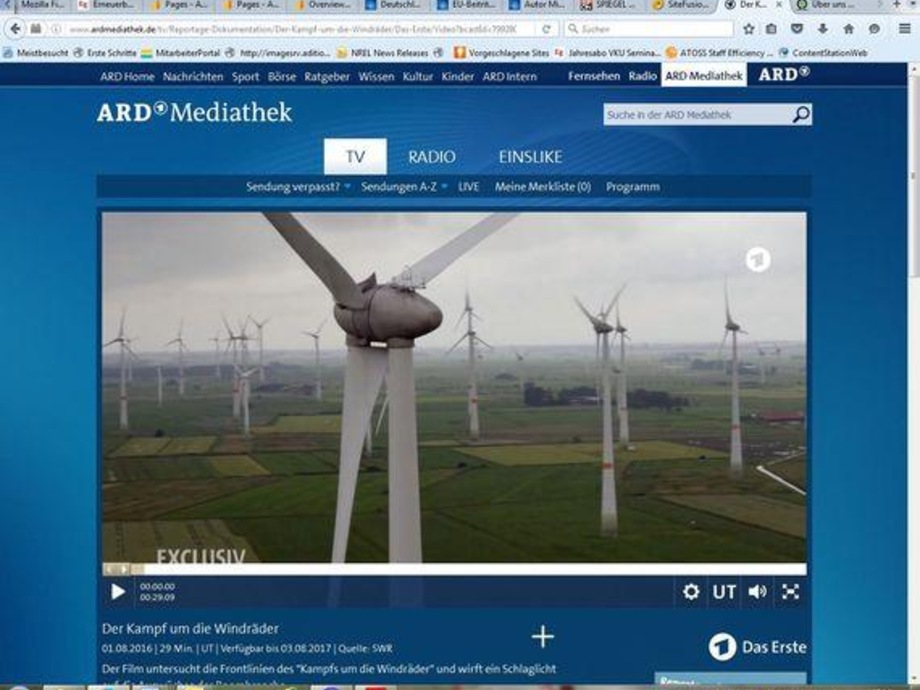Click the Mediathek search magnifier icon
Viewport: 920px width, 690px height.
(801, 115)
